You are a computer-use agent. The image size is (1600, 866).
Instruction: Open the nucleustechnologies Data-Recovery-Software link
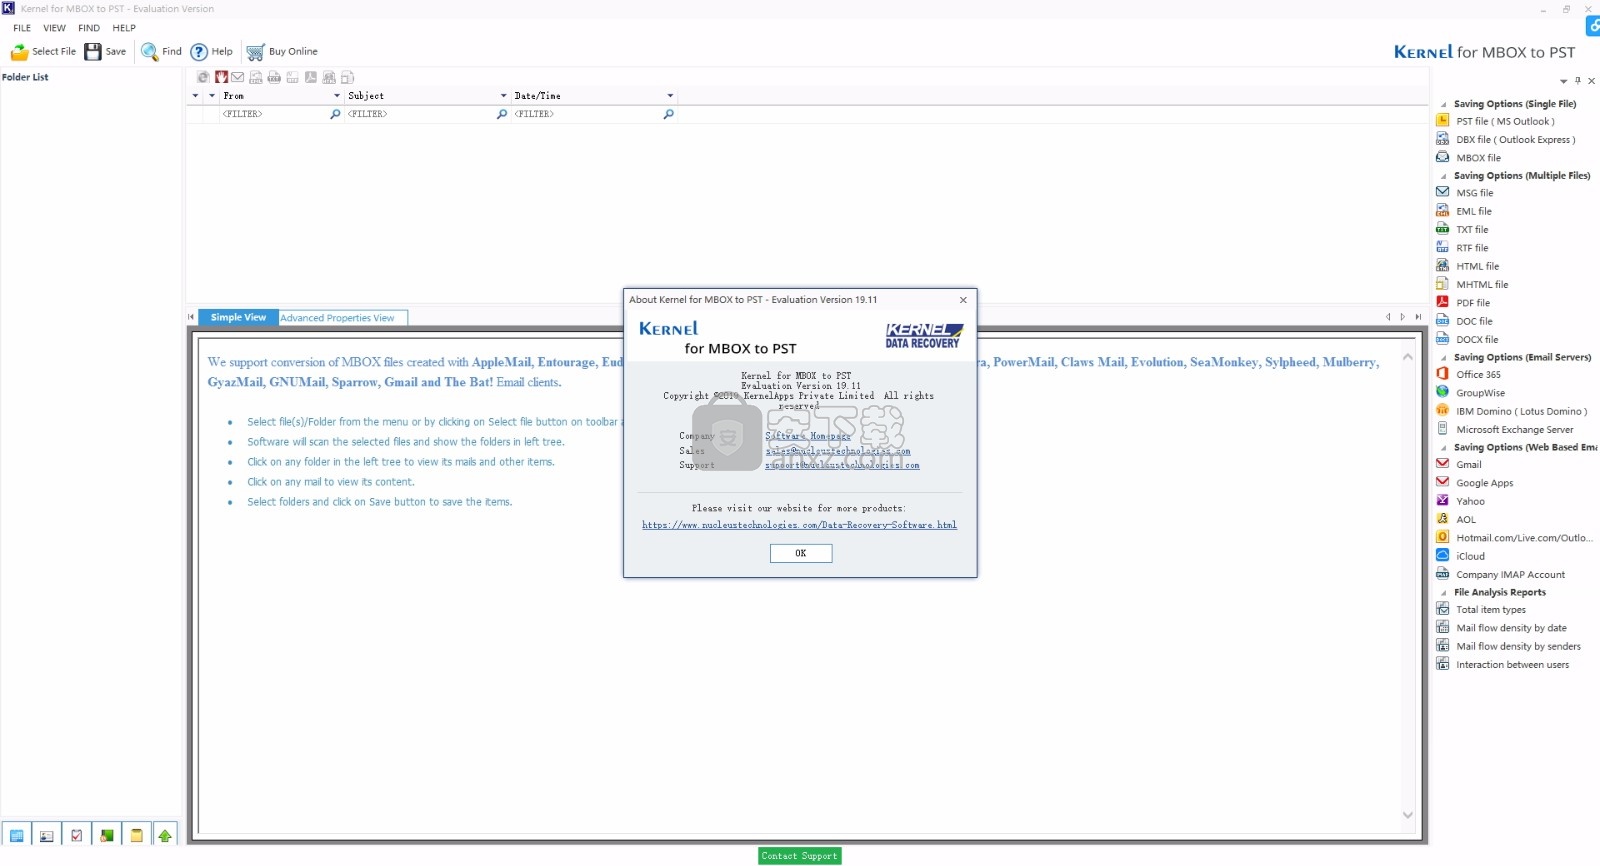pyautogui.click(x=799, y=525)
